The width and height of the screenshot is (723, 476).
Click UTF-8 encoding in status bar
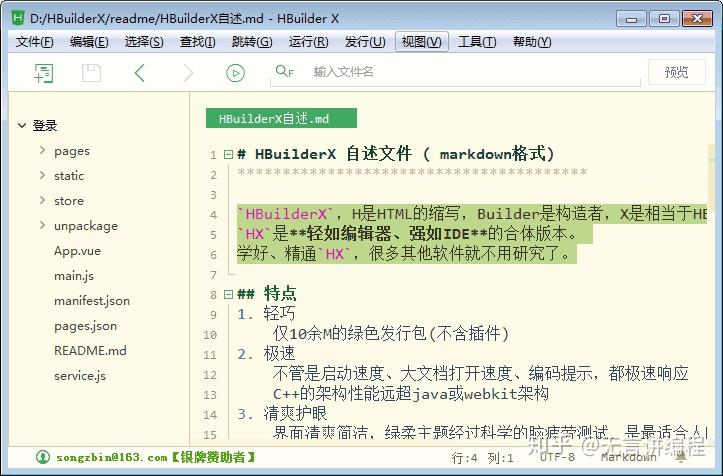coord(557,457)
